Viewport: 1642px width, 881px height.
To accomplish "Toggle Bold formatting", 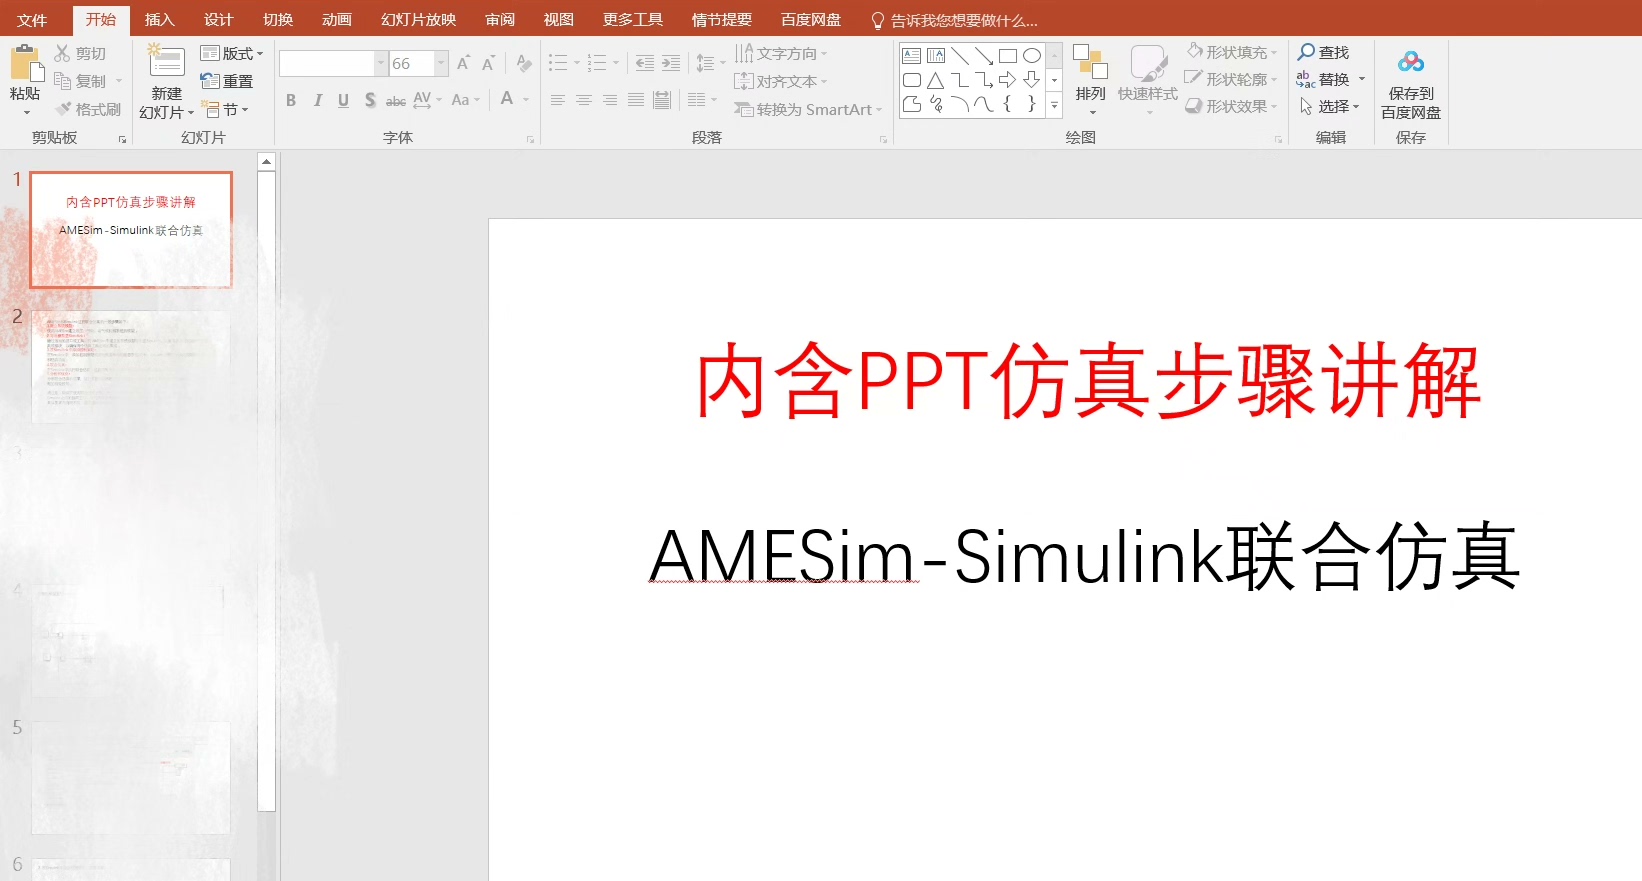I will tap(291, 100).
